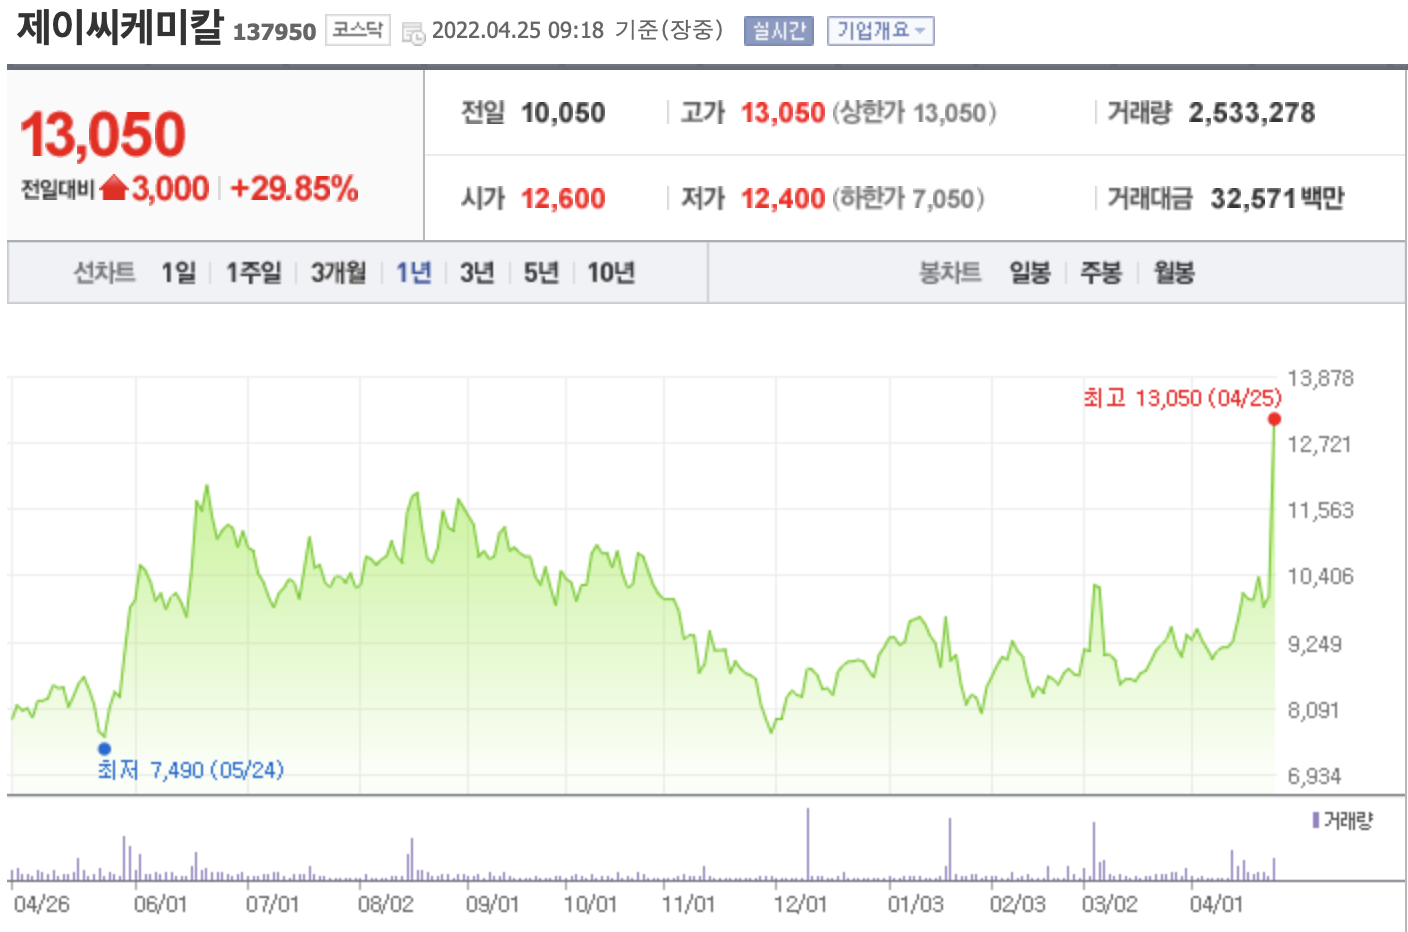Image resolution: width=1408 pixels, height=932 pixels.
Task: Click the 10,406 price axis label
Action: pos(1320,576)
